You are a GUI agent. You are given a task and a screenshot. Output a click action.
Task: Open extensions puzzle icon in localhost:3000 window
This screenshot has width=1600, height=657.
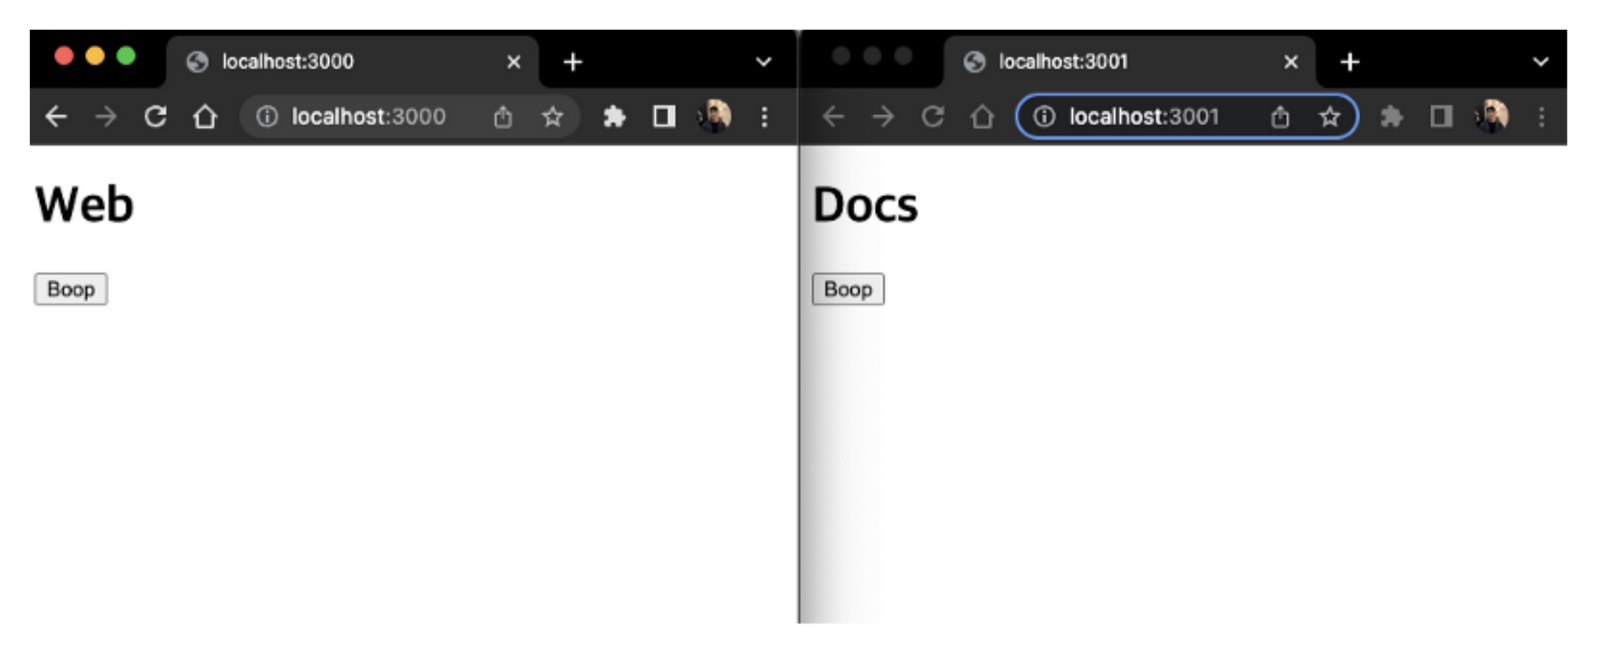[614, 117]
